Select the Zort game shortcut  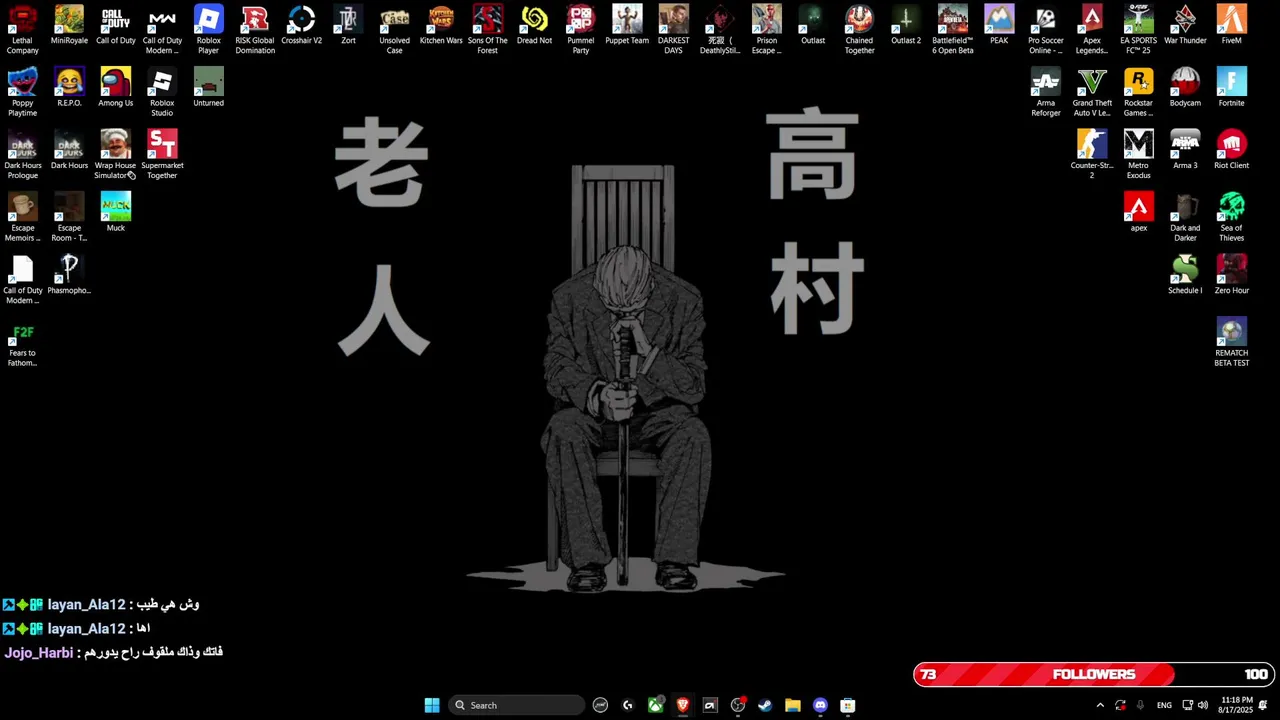(348, 25)
